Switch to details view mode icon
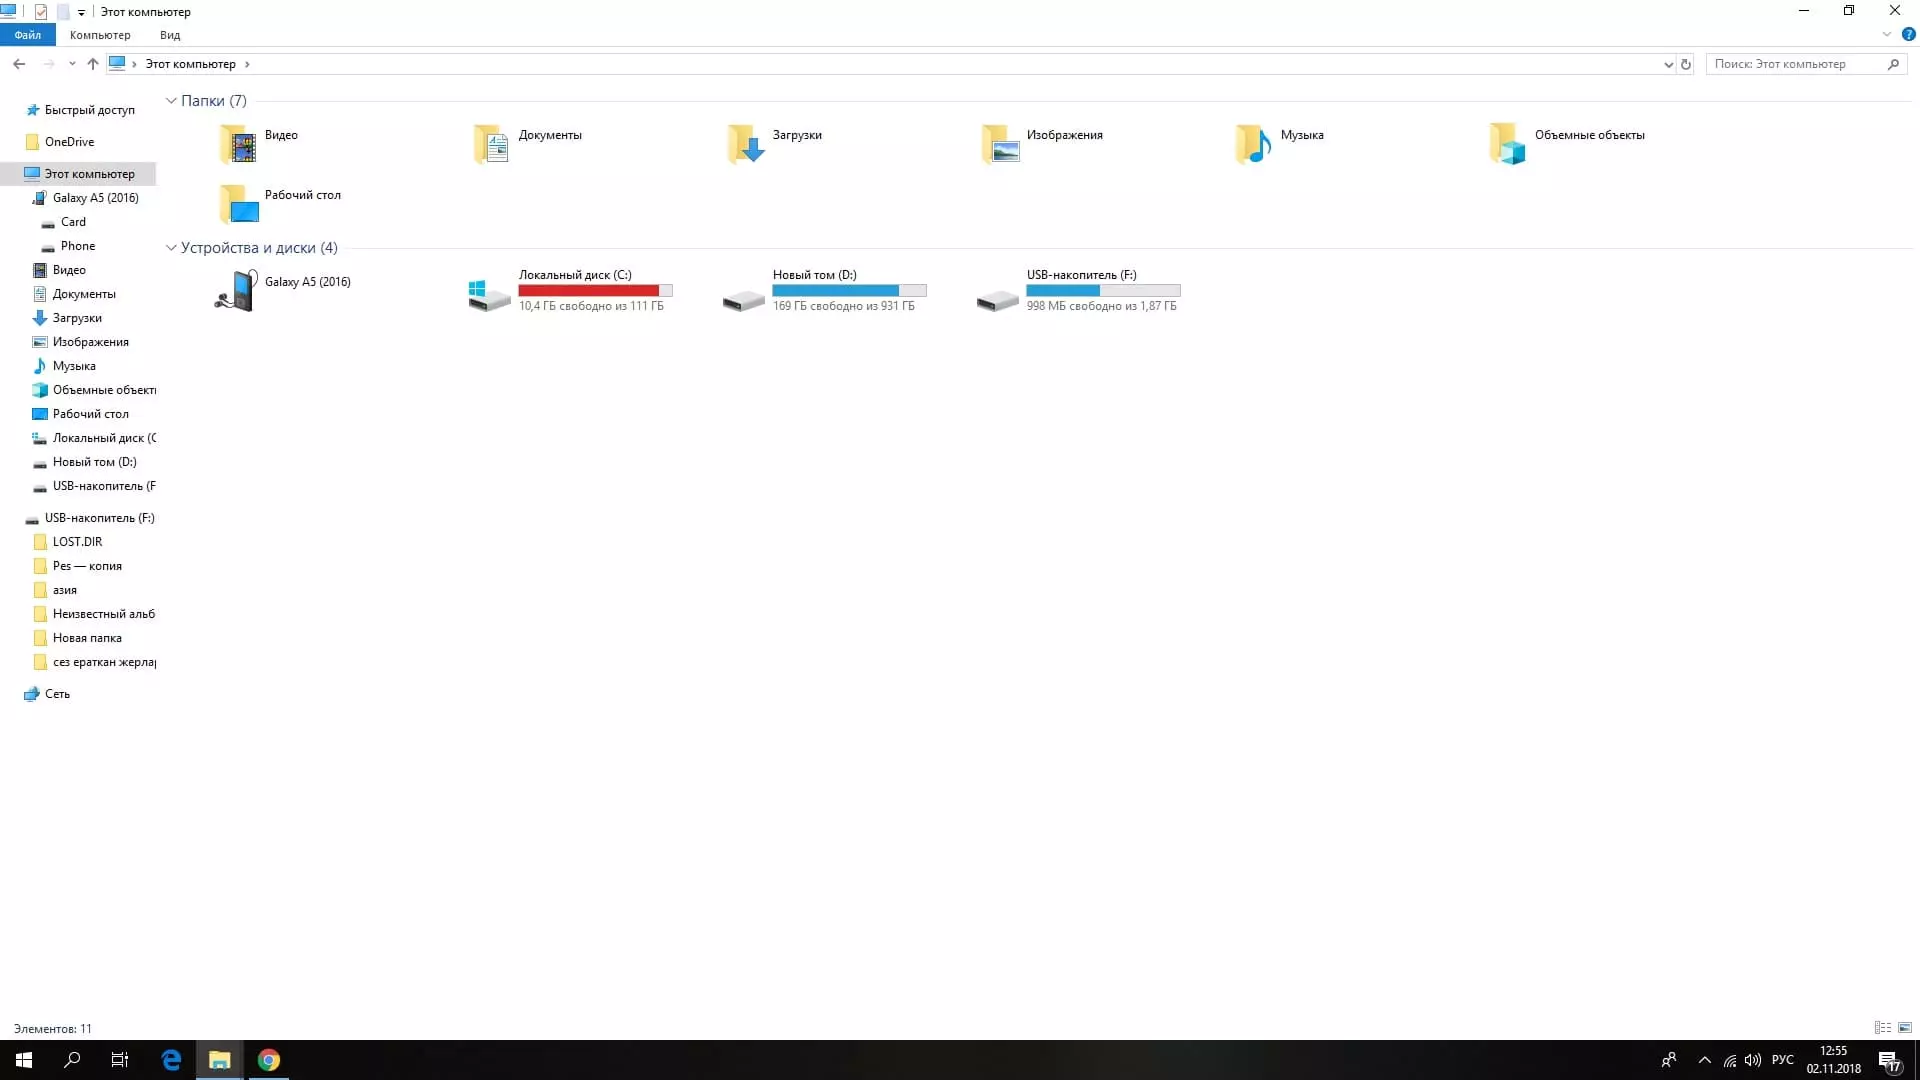This screenshot has width=1920, height=1080. (1883, 1028)
